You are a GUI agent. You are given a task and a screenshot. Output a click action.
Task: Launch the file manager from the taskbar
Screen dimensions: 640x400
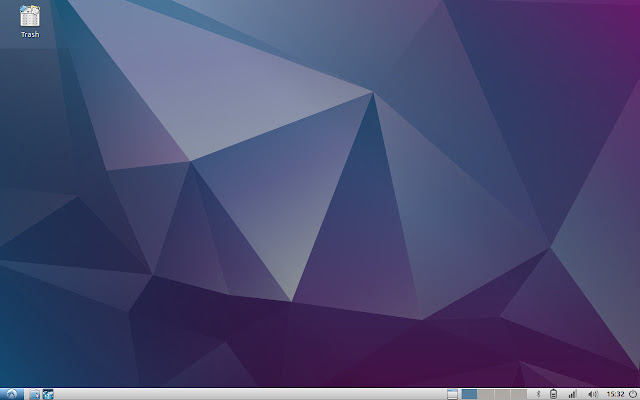point(35,394)
